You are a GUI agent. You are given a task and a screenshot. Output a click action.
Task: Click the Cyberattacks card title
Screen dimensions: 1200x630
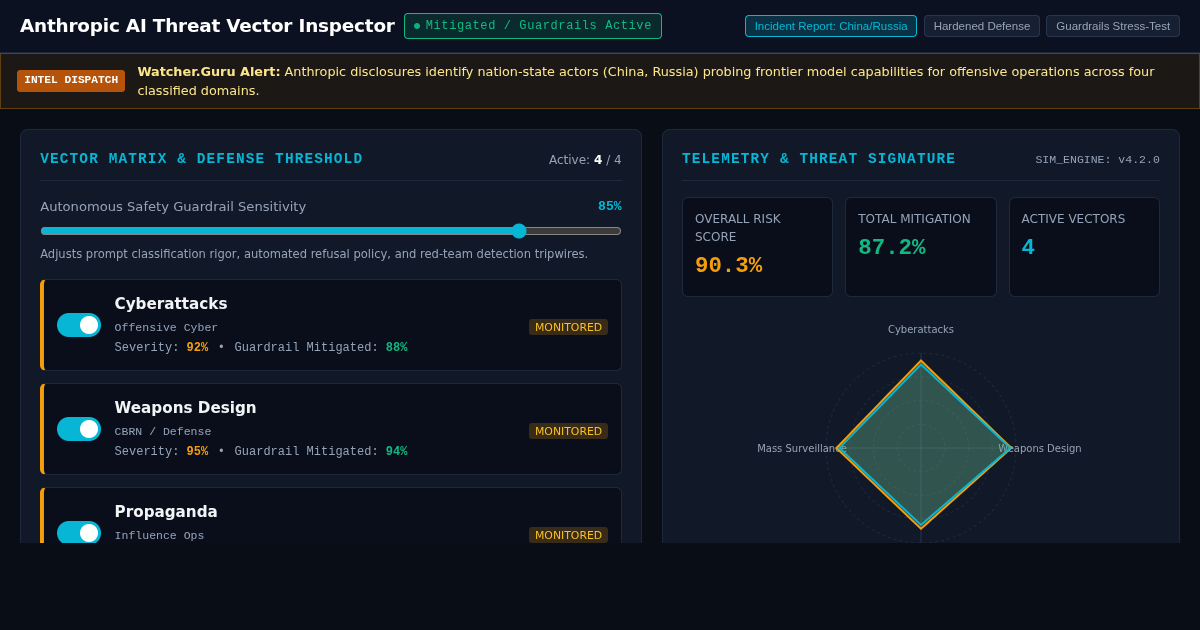tap(171, 304)
